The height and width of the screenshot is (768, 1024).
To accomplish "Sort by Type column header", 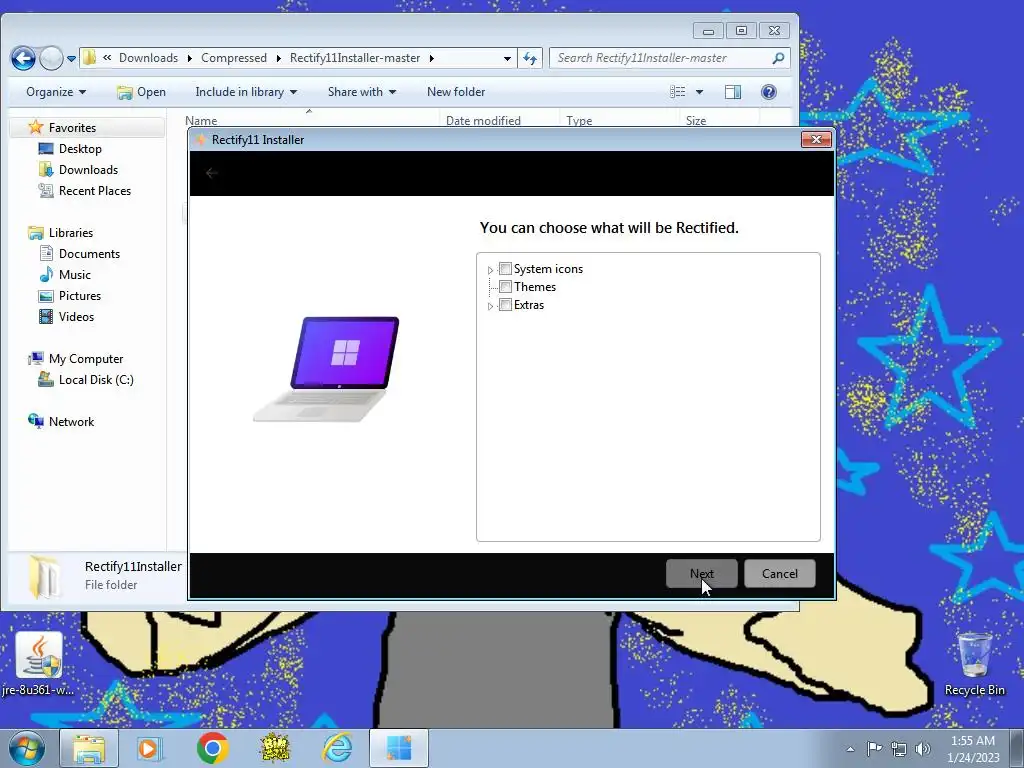I will 579,121.
